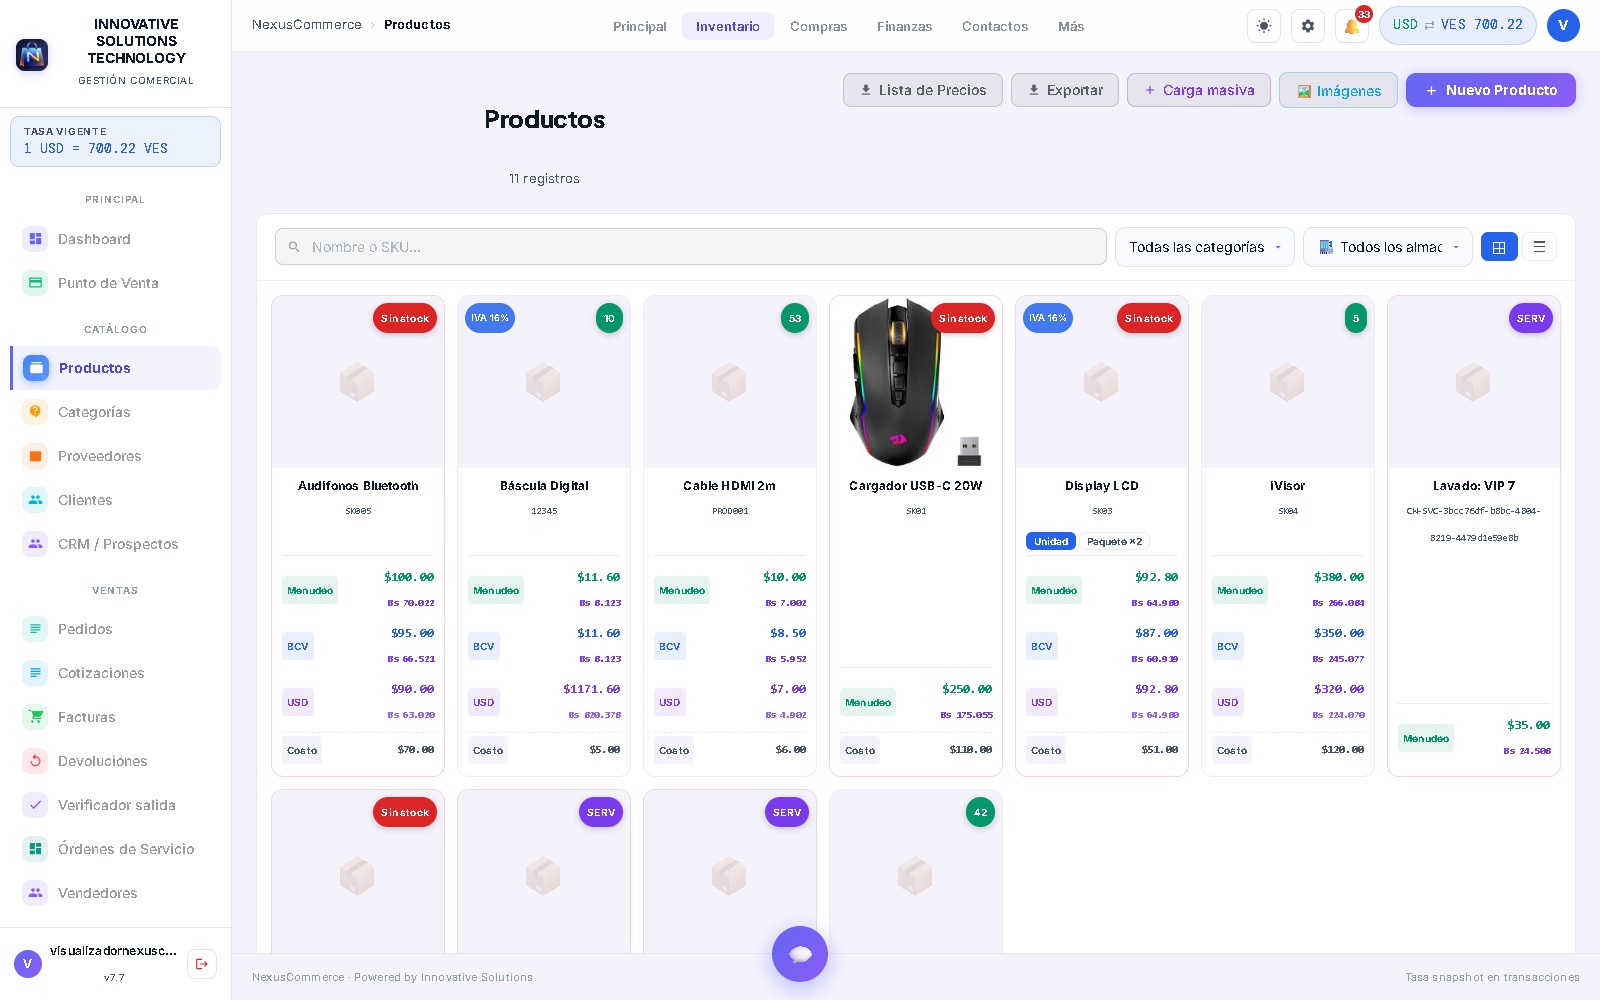
Task: Open the settings gear icon
Action: click(x=1308, y=26)
